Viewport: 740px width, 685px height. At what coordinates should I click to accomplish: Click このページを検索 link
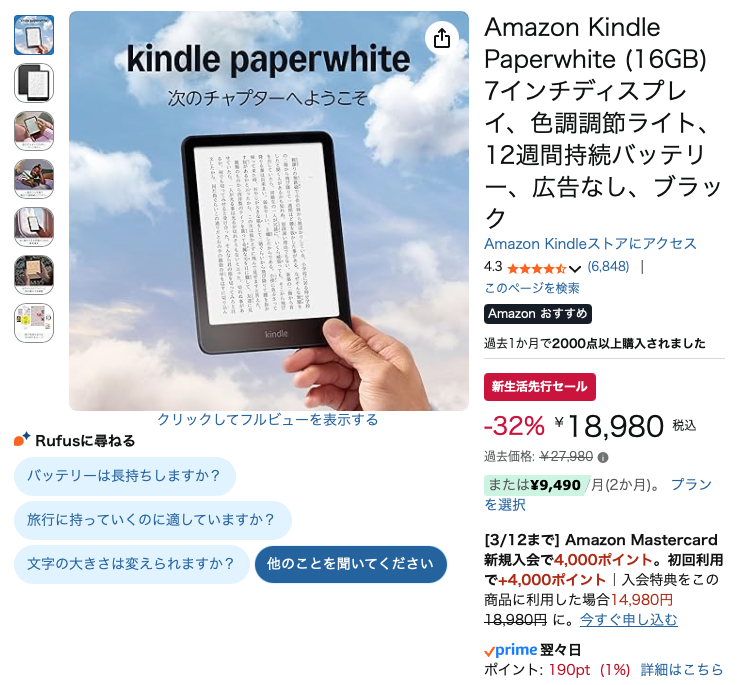(x=532, y=288)
